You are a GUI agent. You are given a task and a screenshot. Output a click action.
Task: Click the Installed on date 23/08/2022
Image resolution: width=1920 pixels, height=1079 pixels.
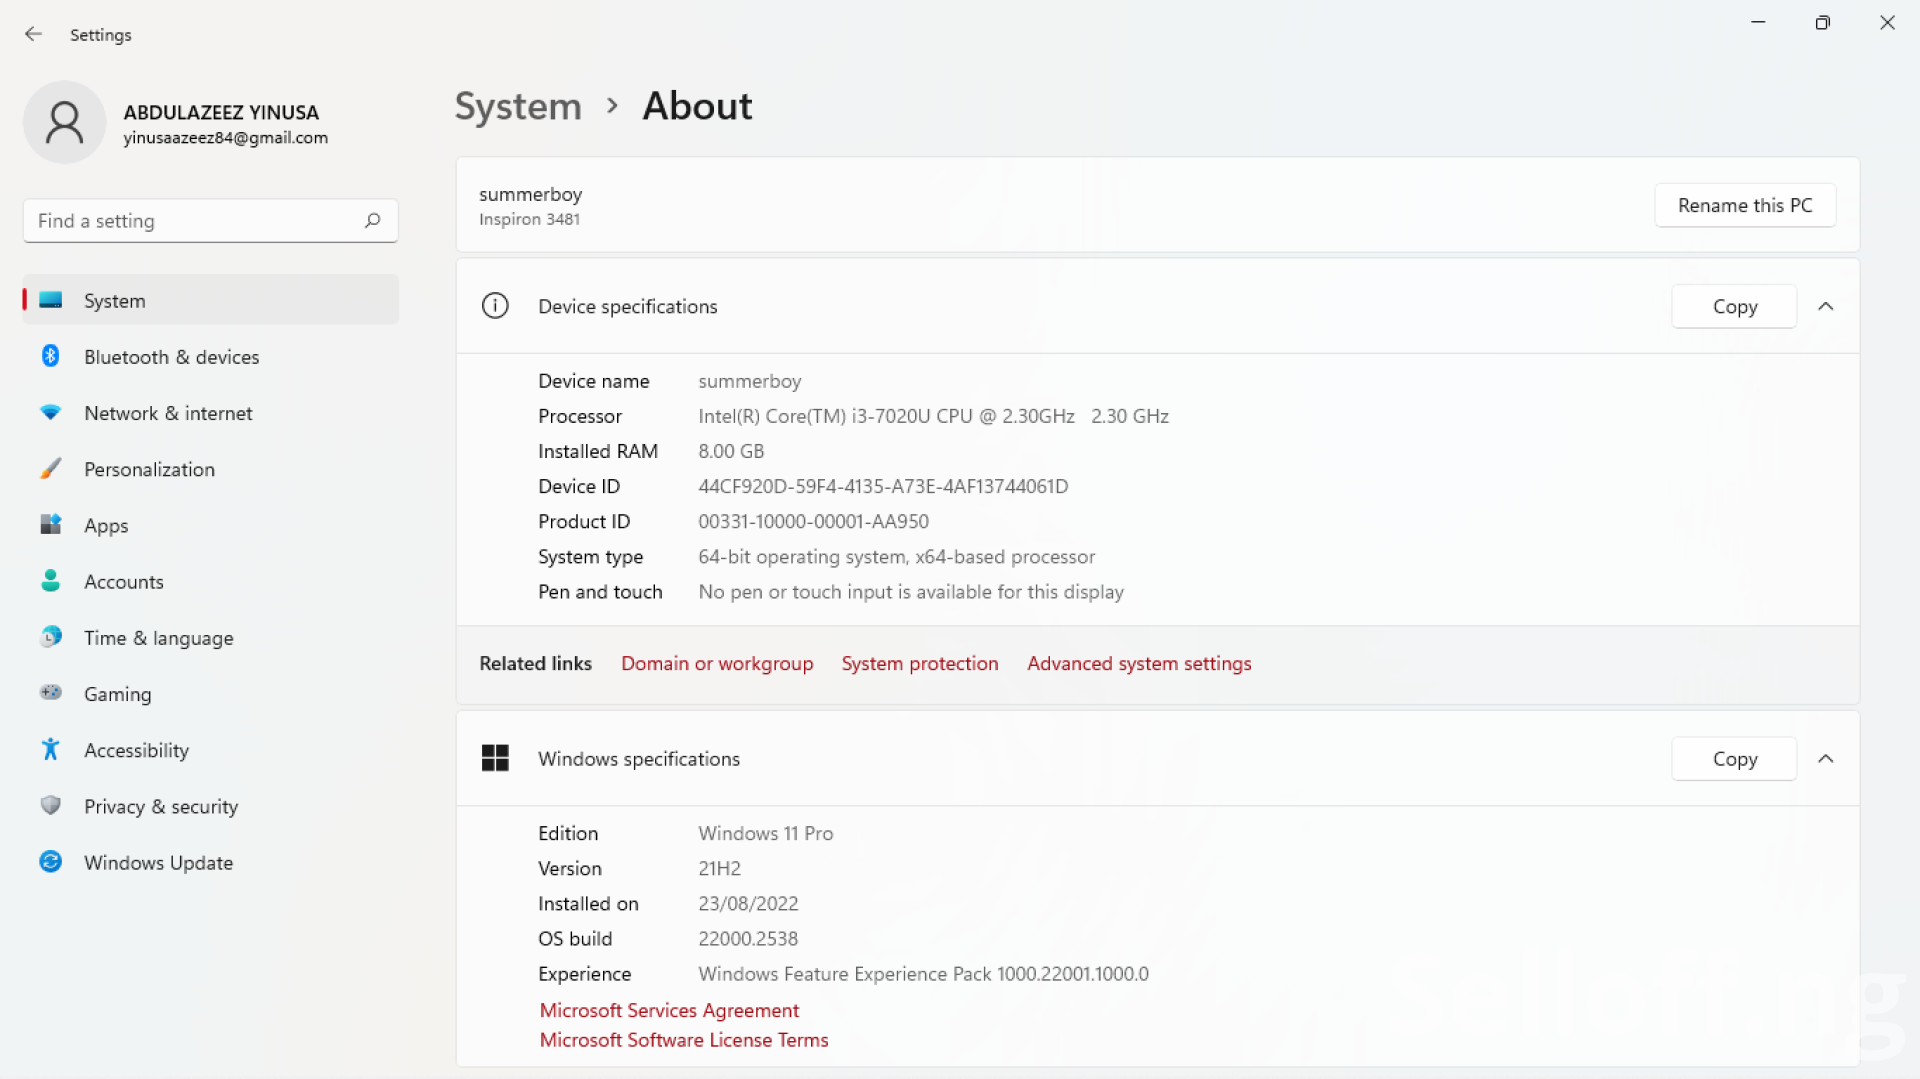click(748, 903)
